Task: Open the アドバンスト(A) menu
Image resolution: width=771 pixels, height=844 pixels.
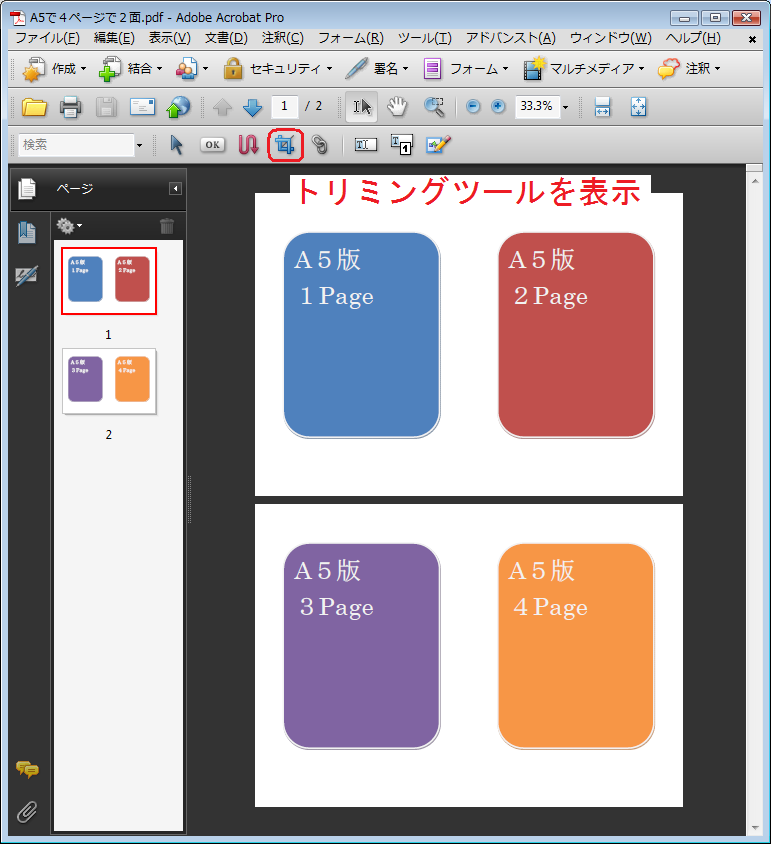Action: tap(510, 38)
